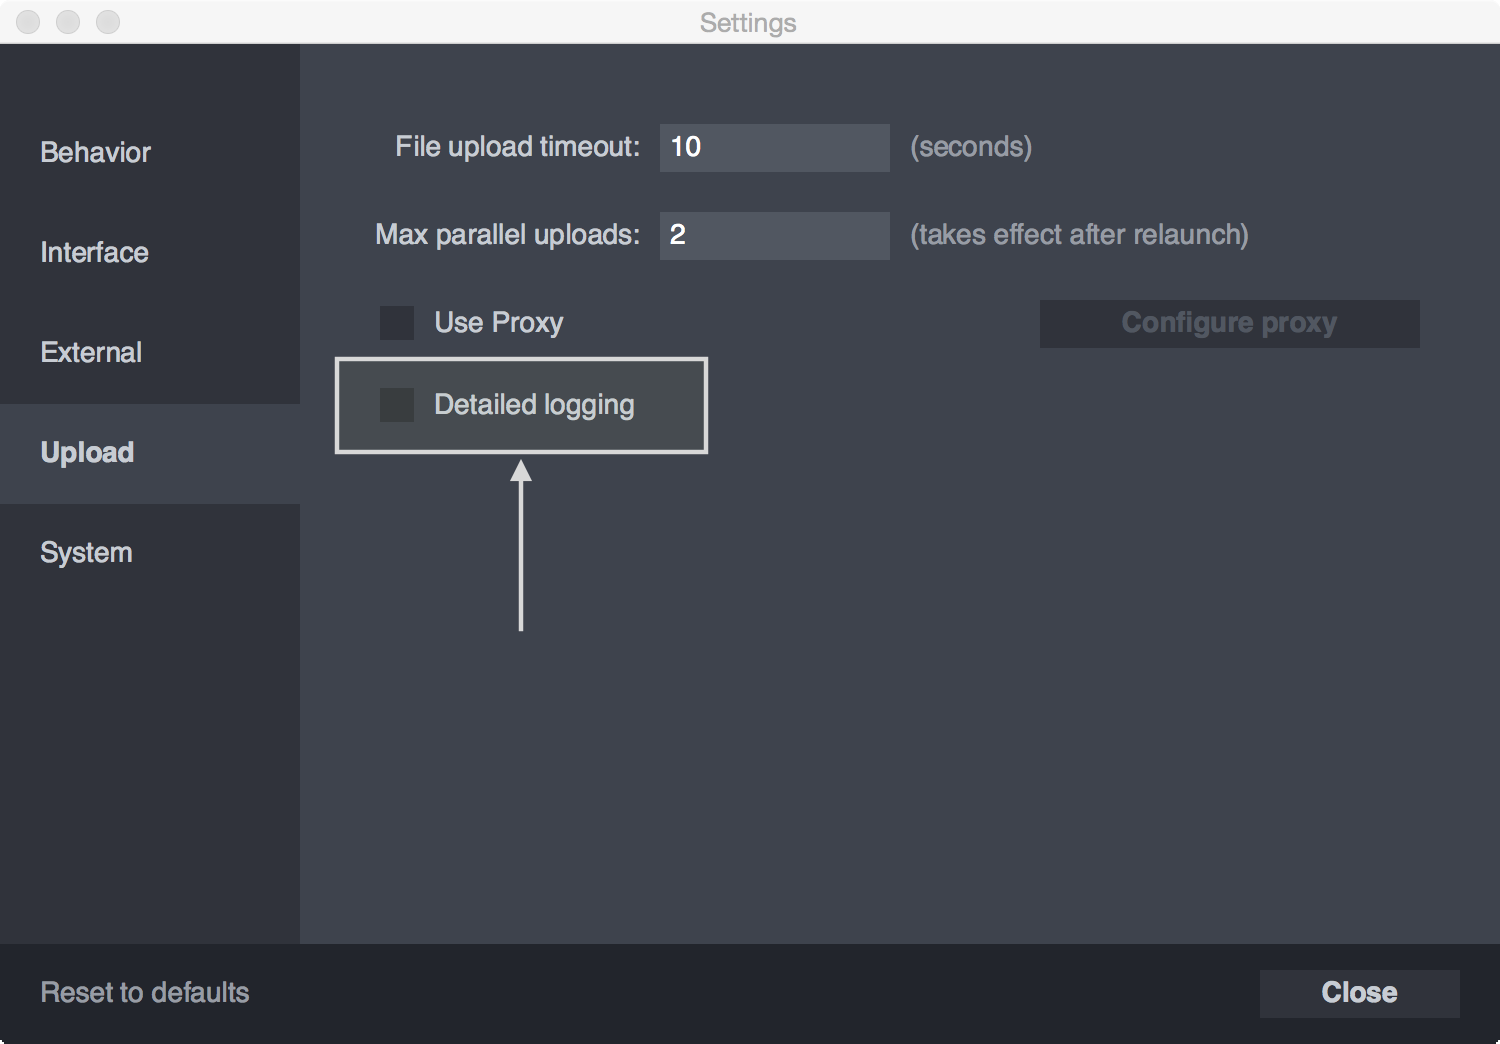The height and width of the screenshot is (1044, 1500).
Task: Select the External settings category
Action: point(91,352)
